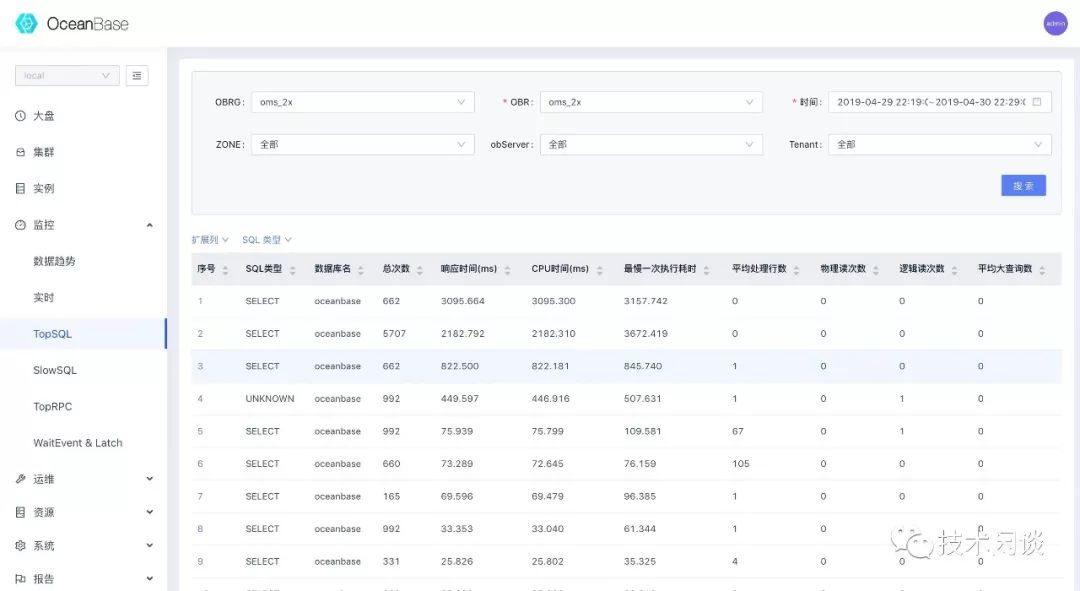Open the 实时 submenu item
Image resolution: width=1080 pixels, height=591 pixels.
[x=44, y=298]
